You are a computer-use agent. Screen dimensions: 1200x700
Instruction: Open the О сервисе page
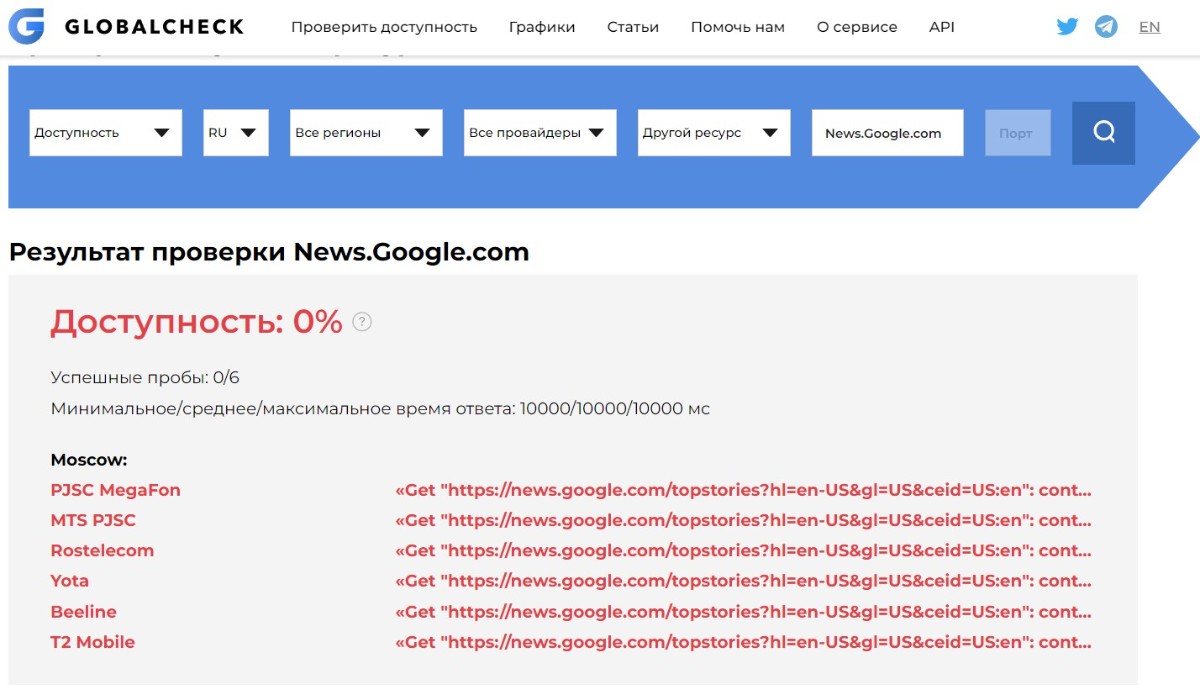[857, 27]
